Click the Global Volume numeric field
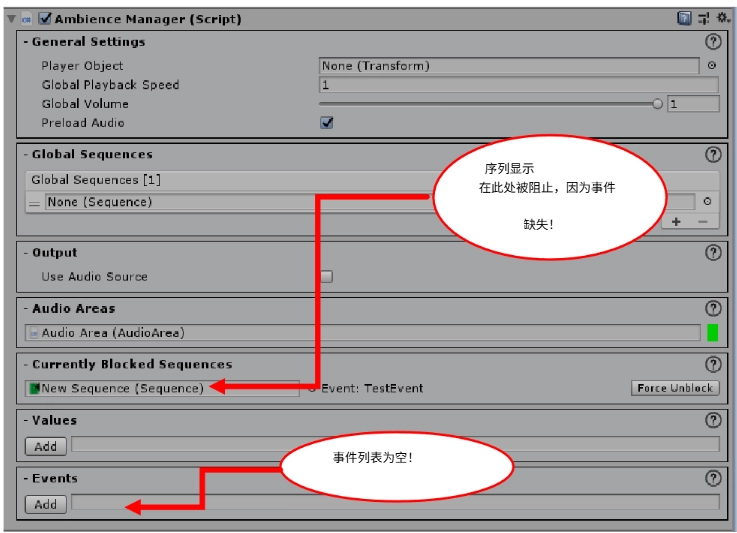Screen dimensions: 737x533 [x=693, y=104]
